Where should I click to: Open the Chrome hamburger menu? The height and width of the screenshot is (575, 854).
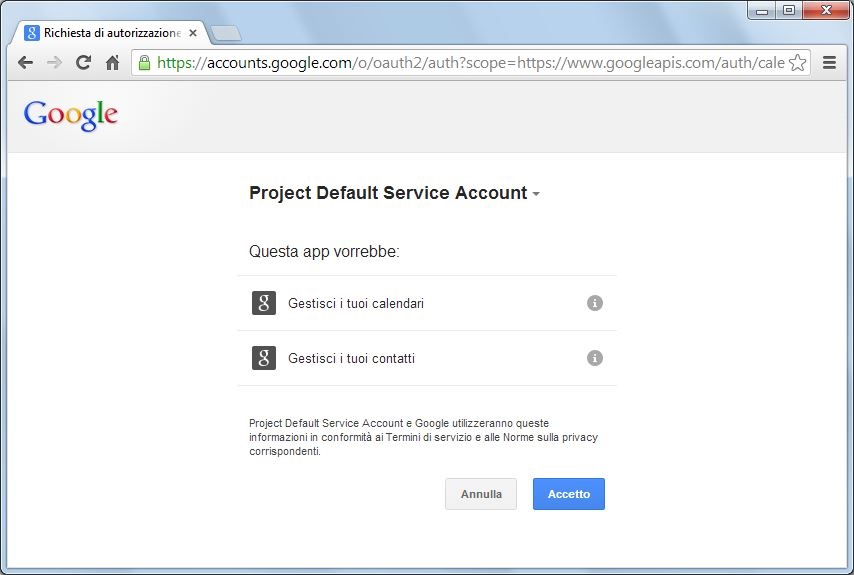click(x=829, y=63)
